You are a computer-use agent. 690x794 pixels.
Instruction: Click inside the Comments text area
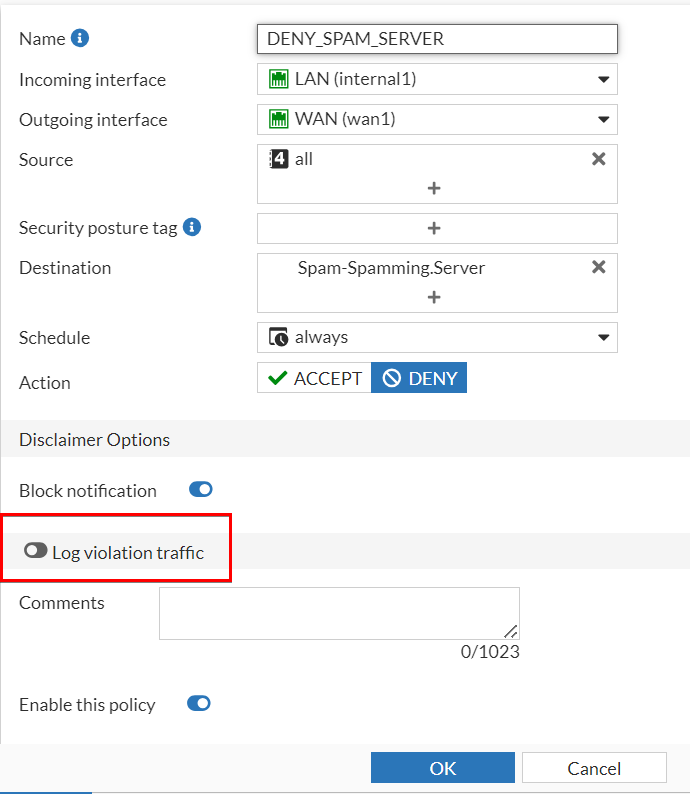coord(338,612)
